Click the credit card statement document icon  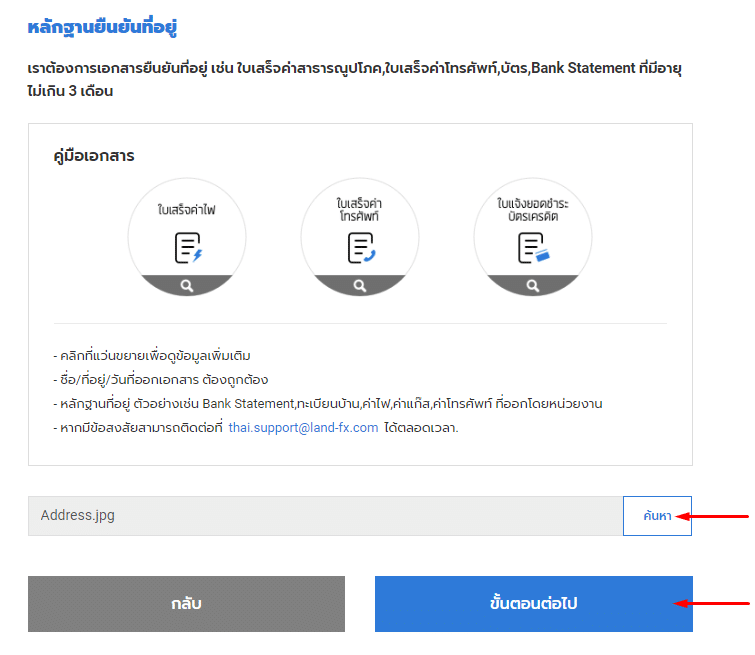point(533,247)
